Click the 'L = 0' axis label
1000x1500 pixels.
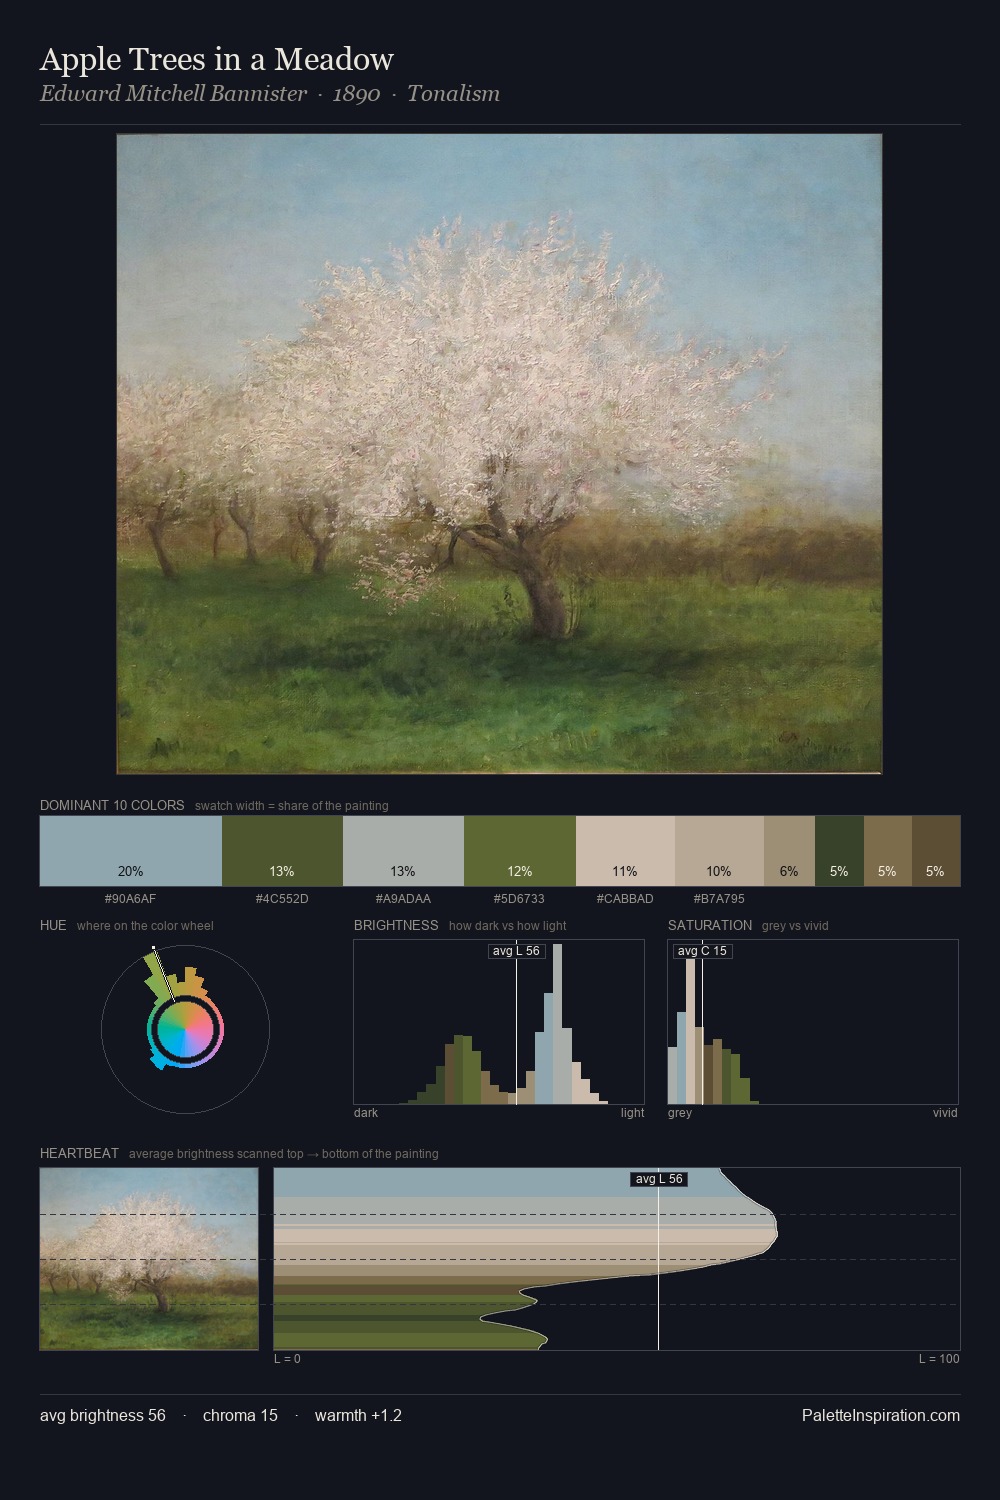(287, 1359)
